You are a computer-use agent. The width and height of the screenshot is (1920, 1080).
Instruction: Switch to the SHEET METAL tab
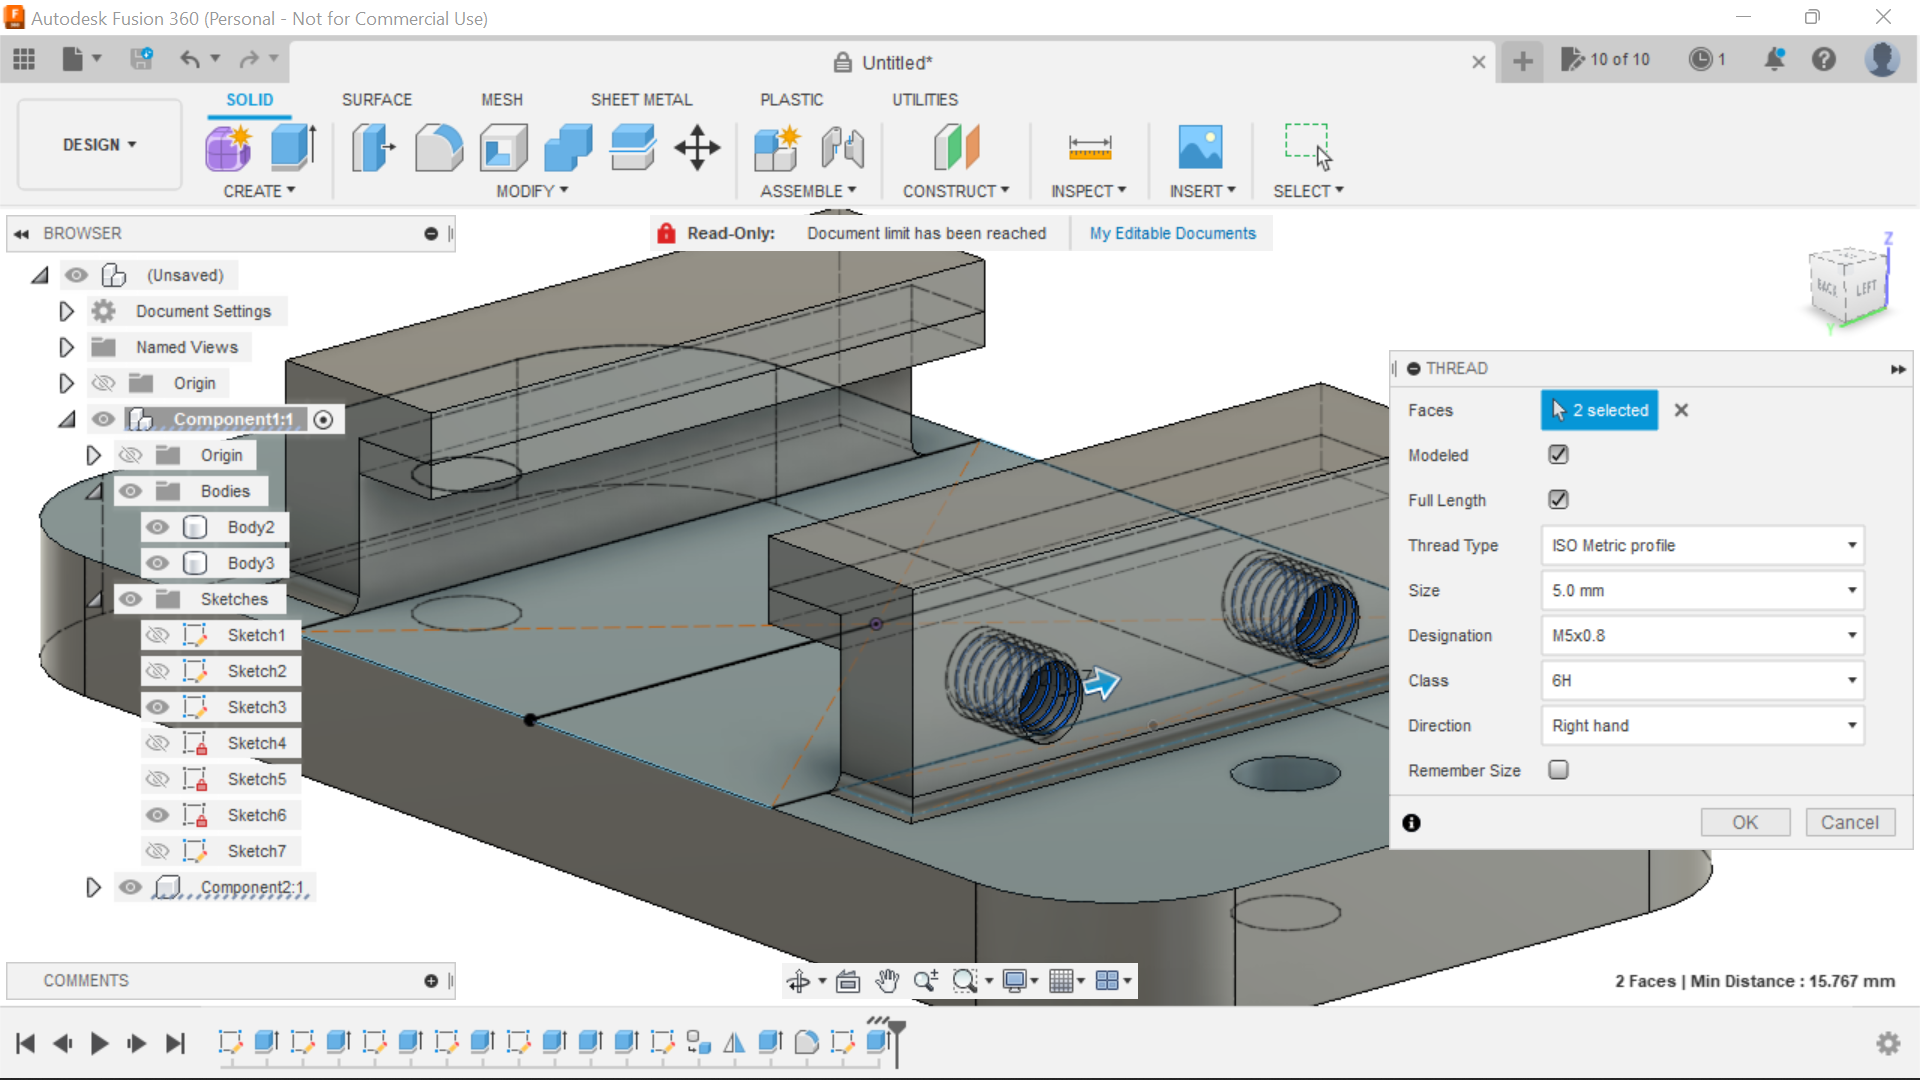pyautogui.click(x=641, y=100)
